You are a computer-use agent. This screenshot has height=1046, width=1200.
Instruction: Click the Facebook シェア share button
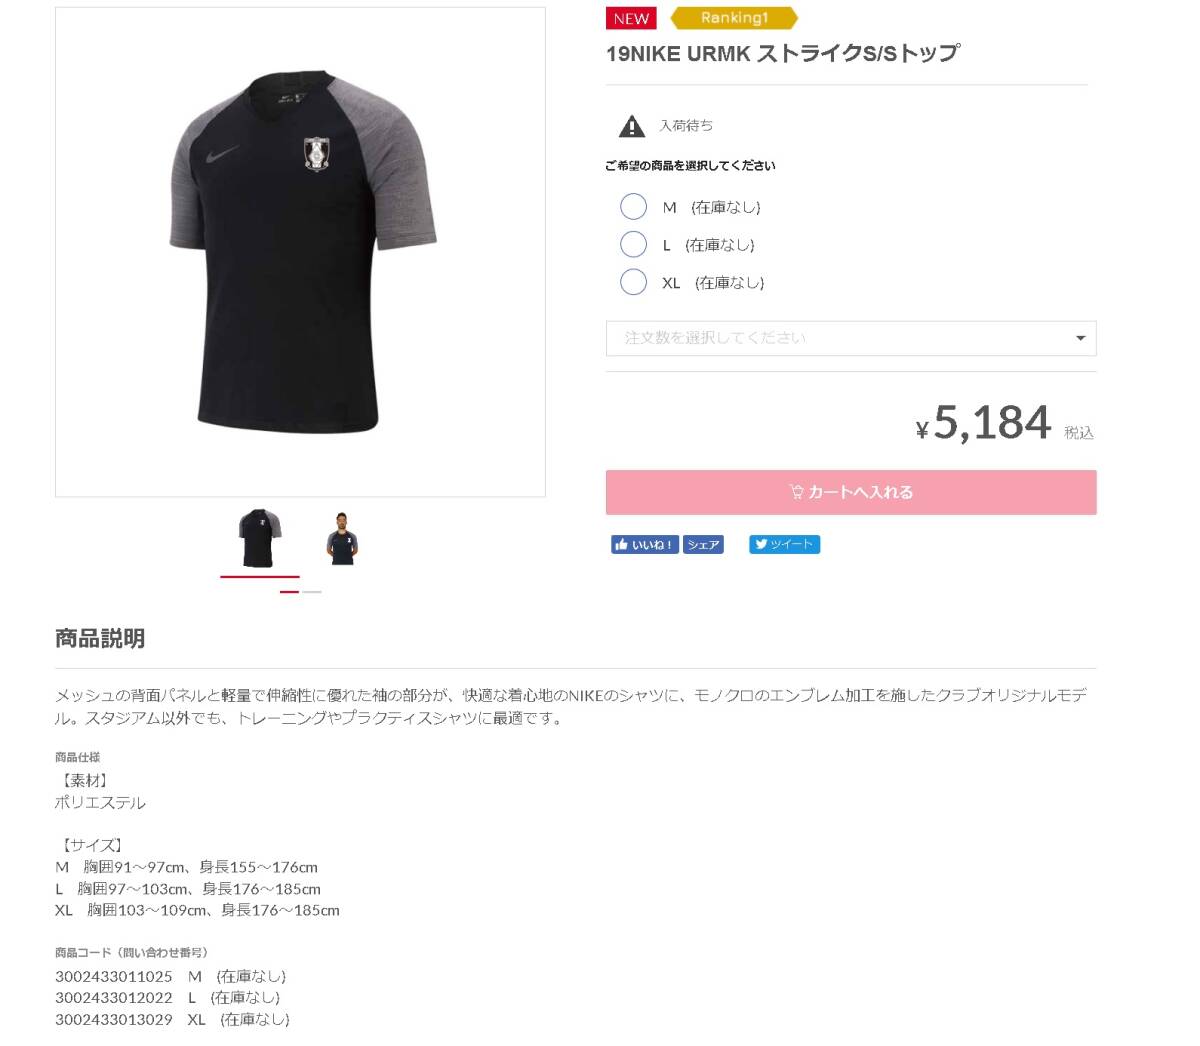(x=703, y=545)
